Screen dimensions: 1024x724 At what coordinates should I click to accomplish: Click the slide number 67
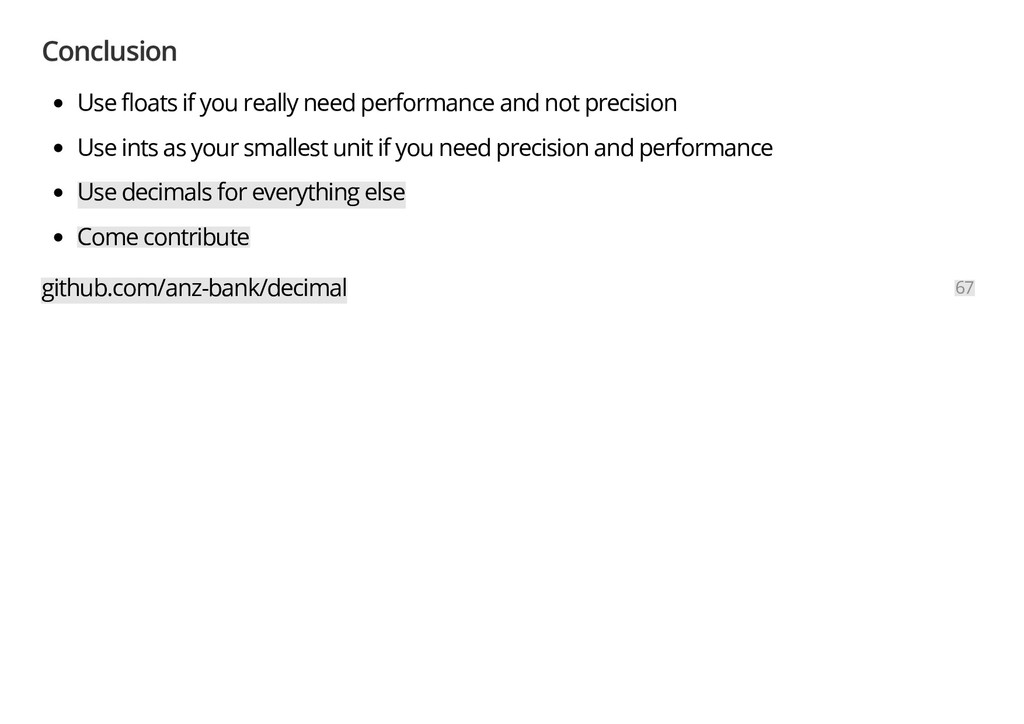(965, 288)
